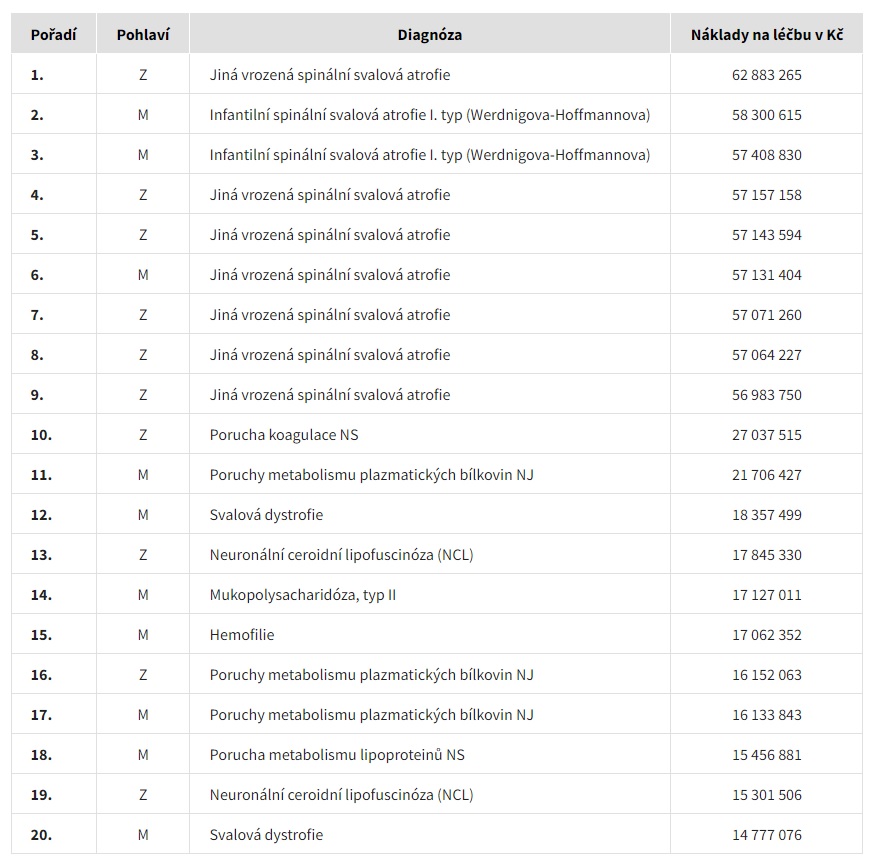
Task: Click the "Pohlaví" column header
Action: pos(143,35)
